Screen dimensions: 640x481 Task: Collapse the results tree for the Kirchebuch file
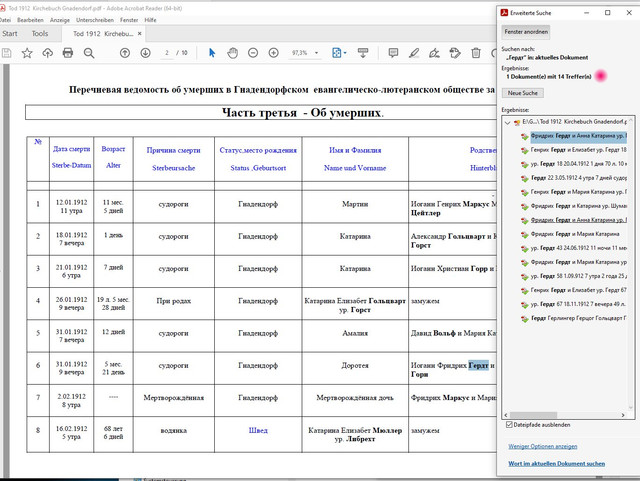[x=507, y=122]
